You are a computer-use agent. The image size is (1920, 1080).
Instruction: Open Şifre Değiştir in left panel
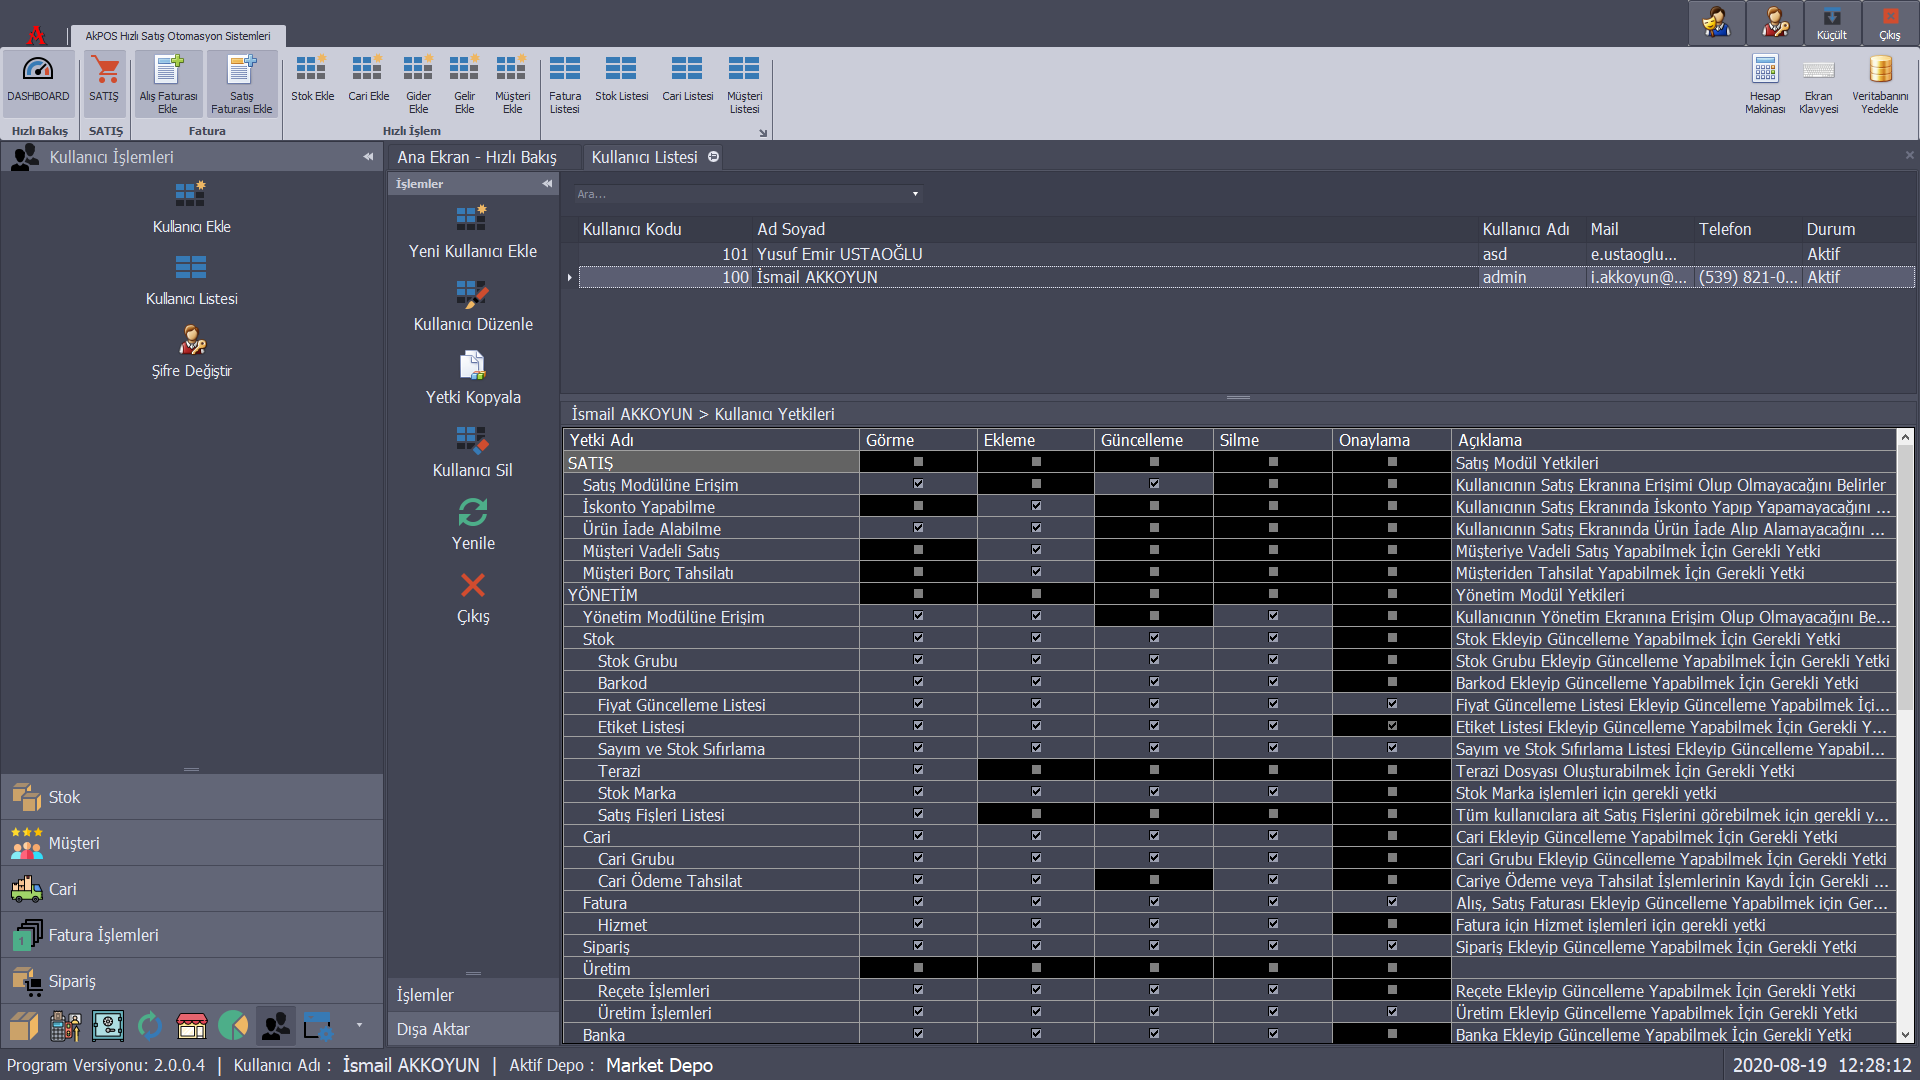[191, 341]
